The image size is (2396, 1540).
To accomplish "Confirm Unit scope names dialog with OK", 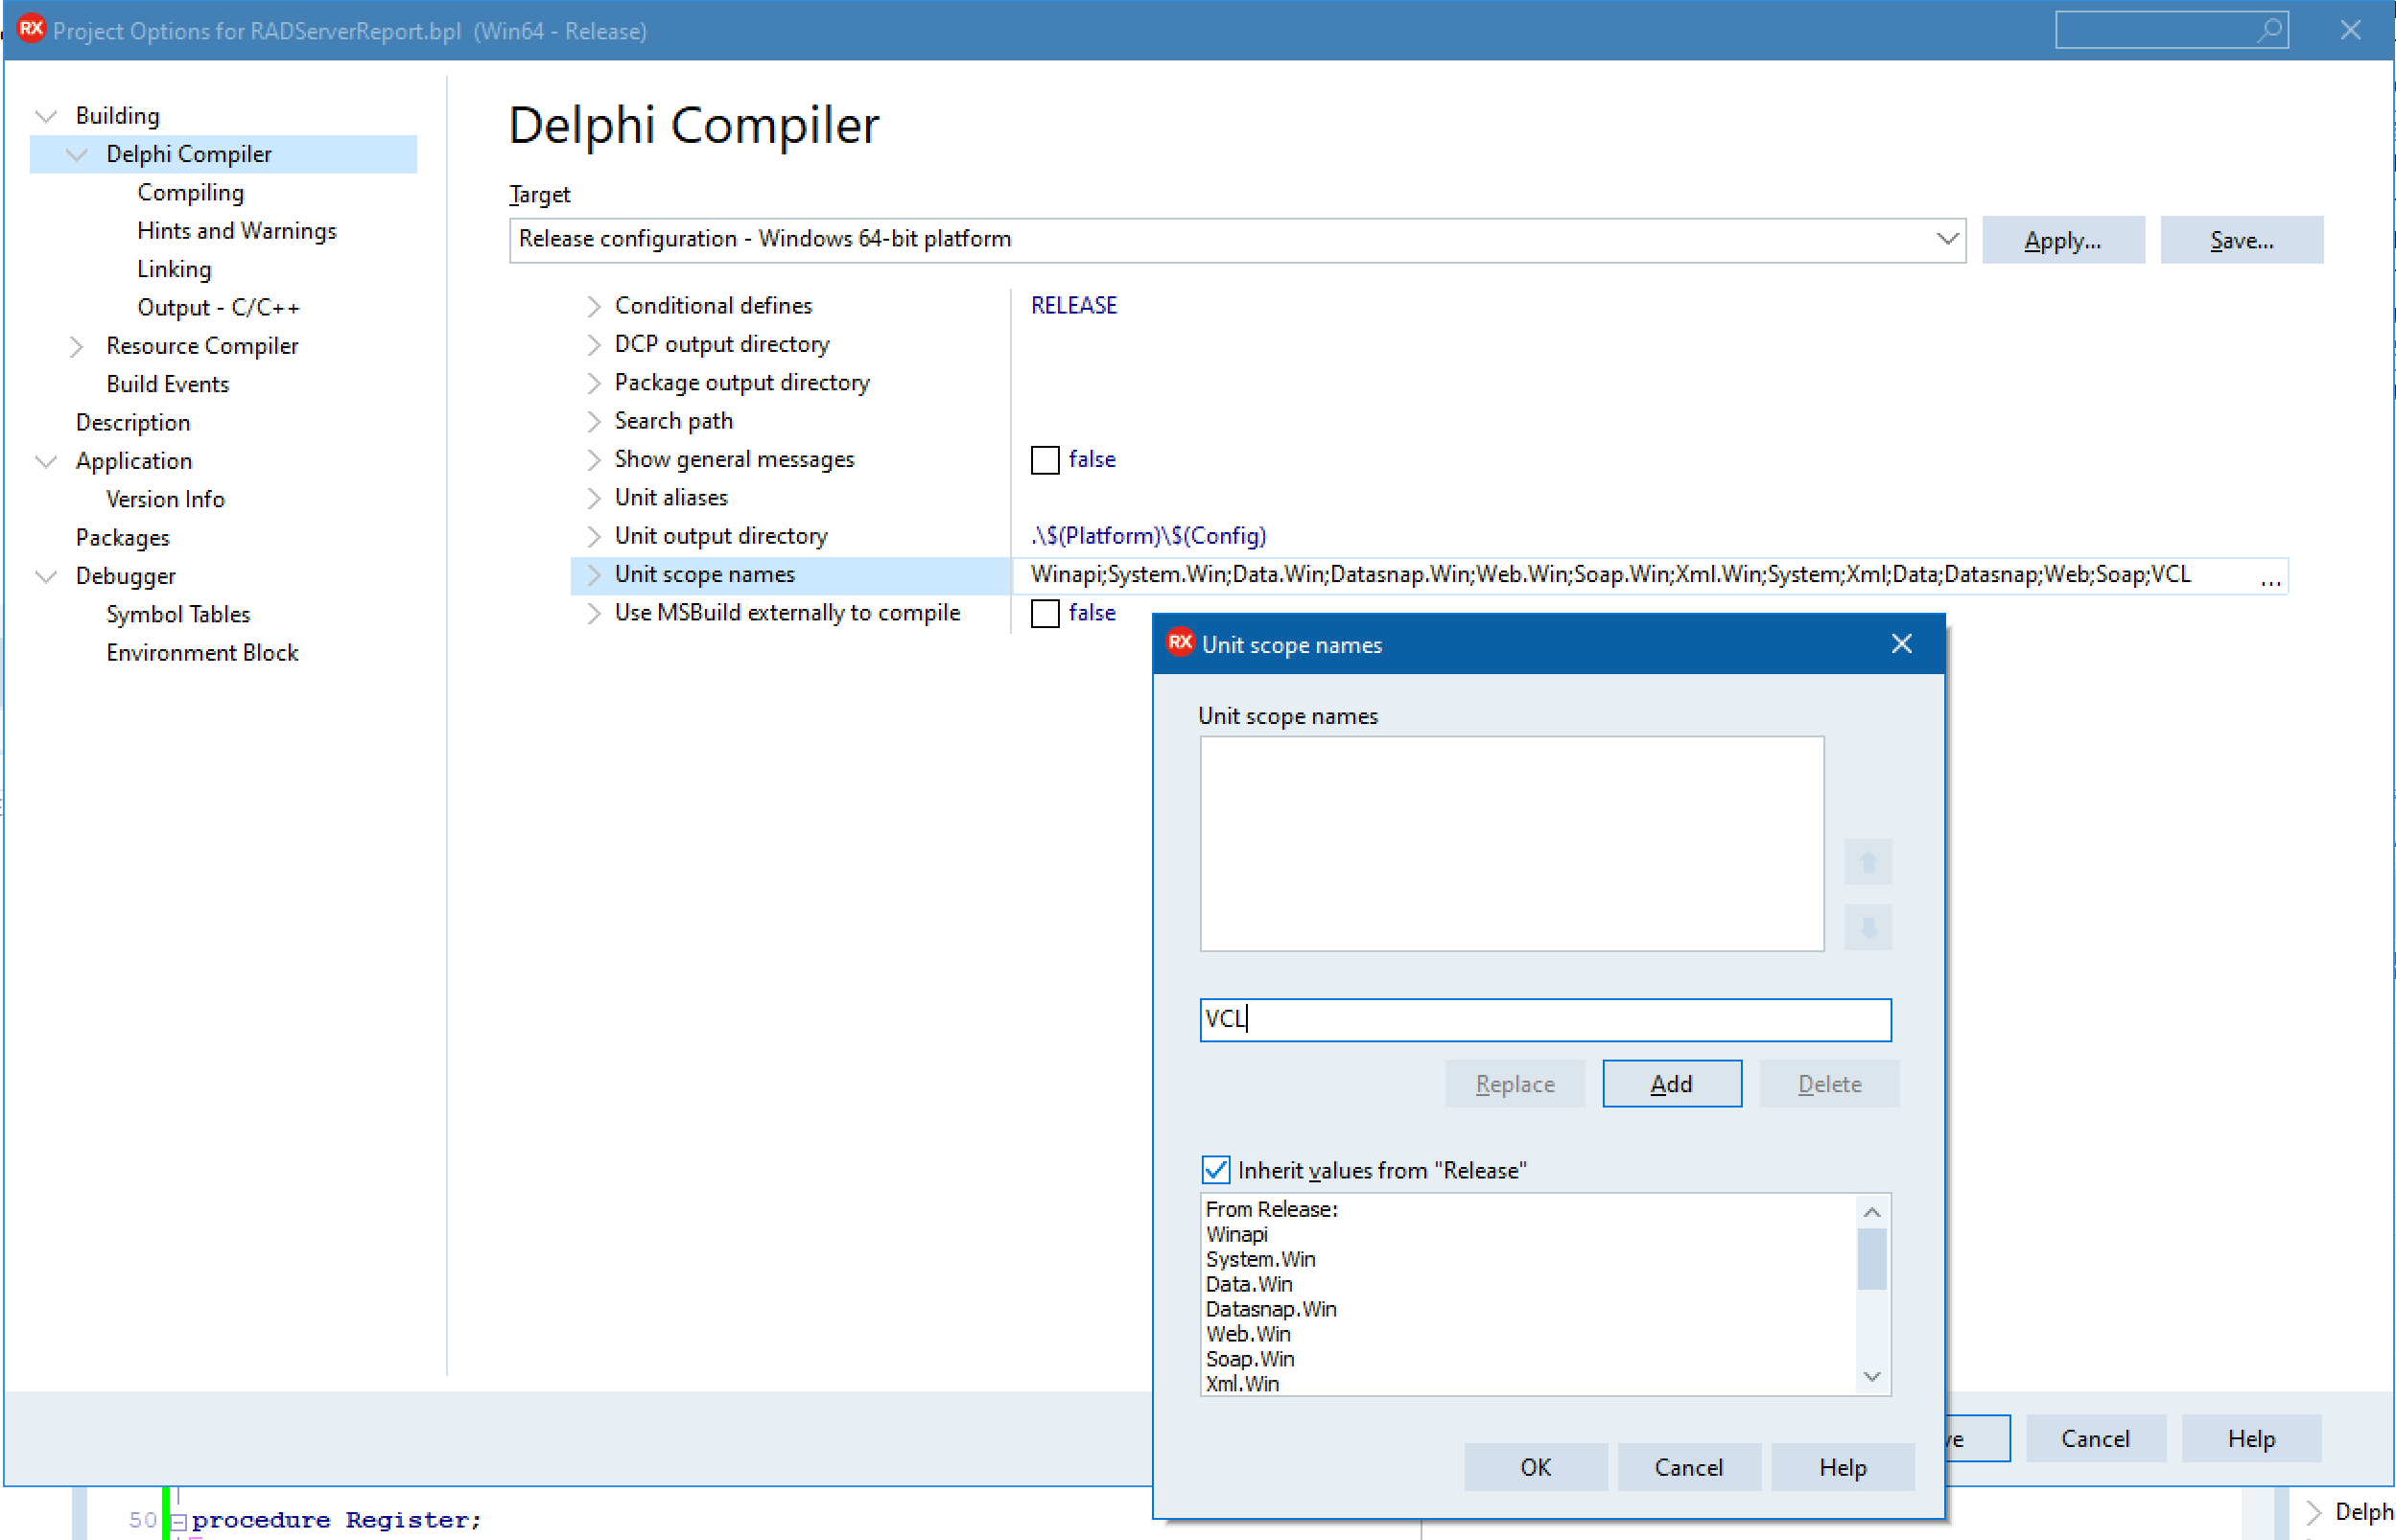I will click(1535, 1467).
